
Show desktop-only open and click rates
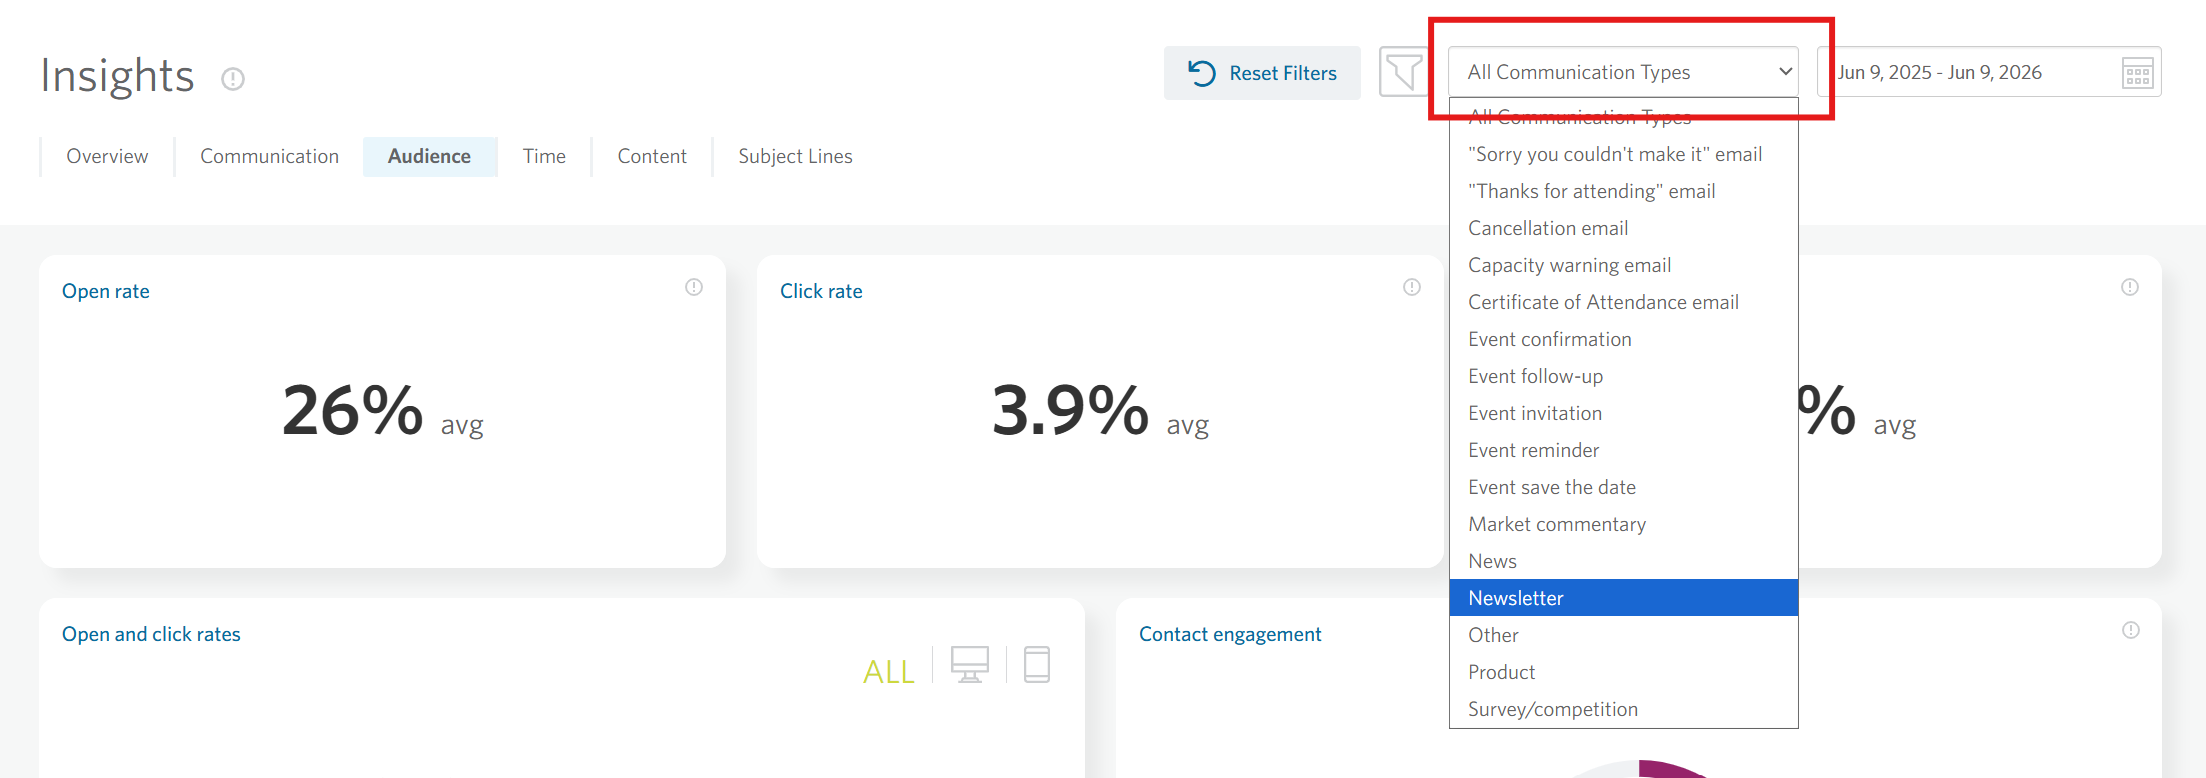pos(969,665)
